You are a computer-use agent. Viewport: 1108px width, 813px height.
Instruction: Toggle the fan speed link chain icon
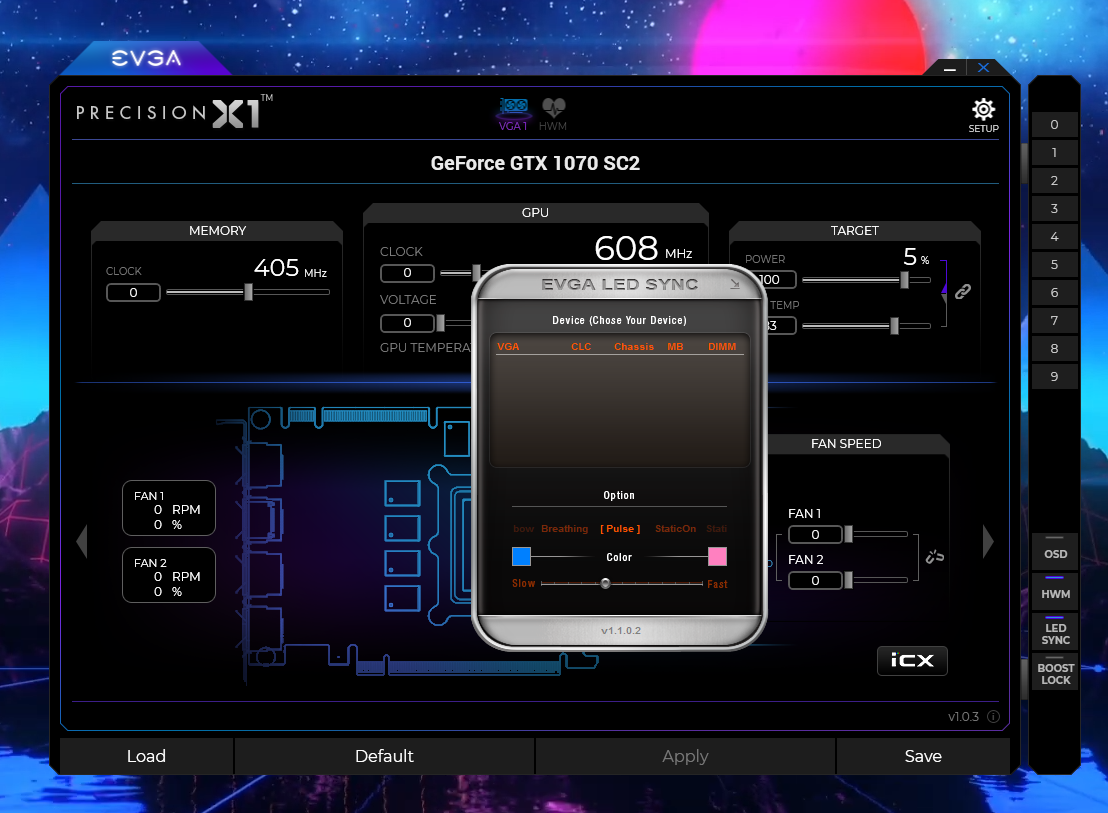935,557
